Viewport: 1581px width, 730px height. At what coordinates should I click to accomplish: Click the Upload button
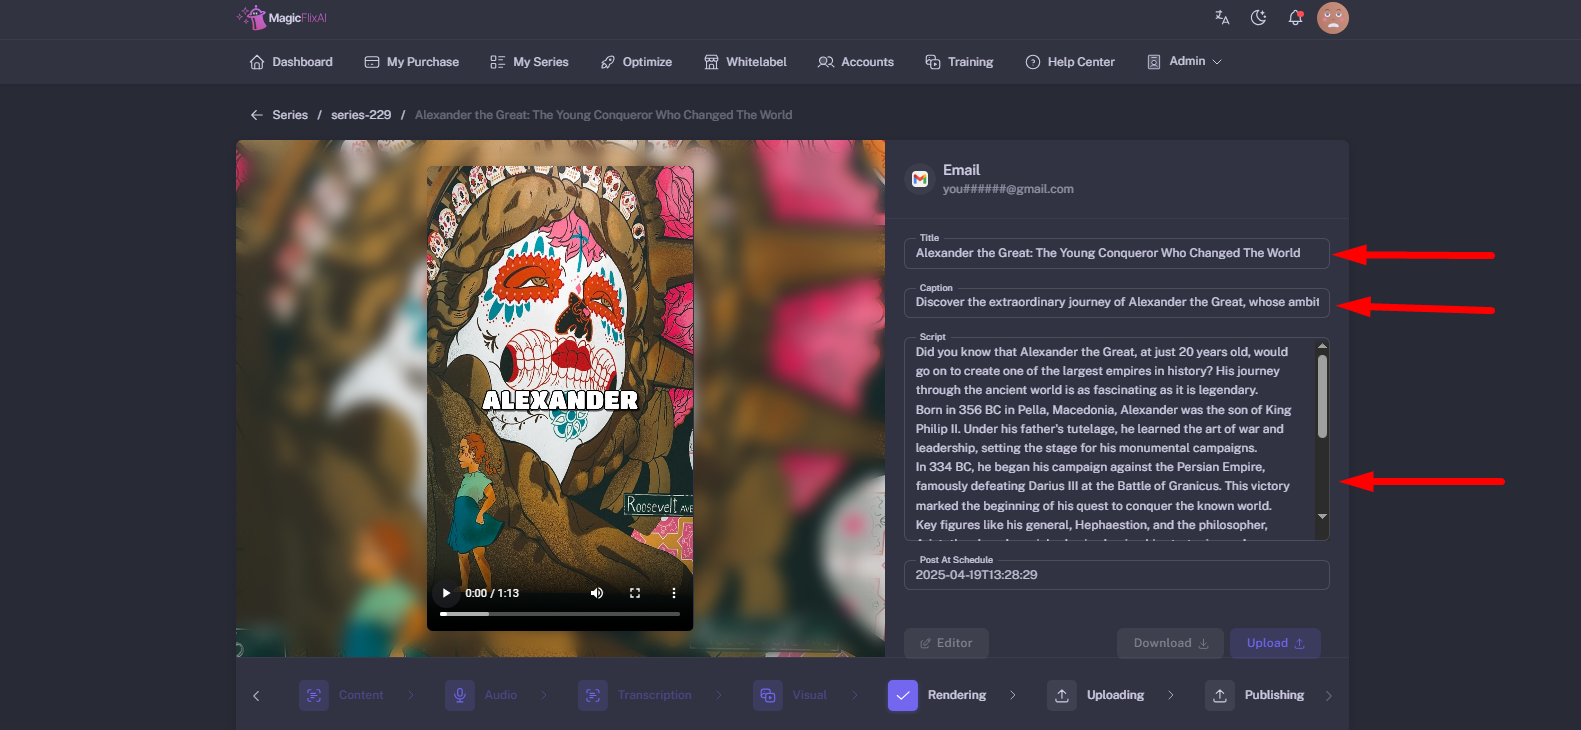(x=1275, y=643)
